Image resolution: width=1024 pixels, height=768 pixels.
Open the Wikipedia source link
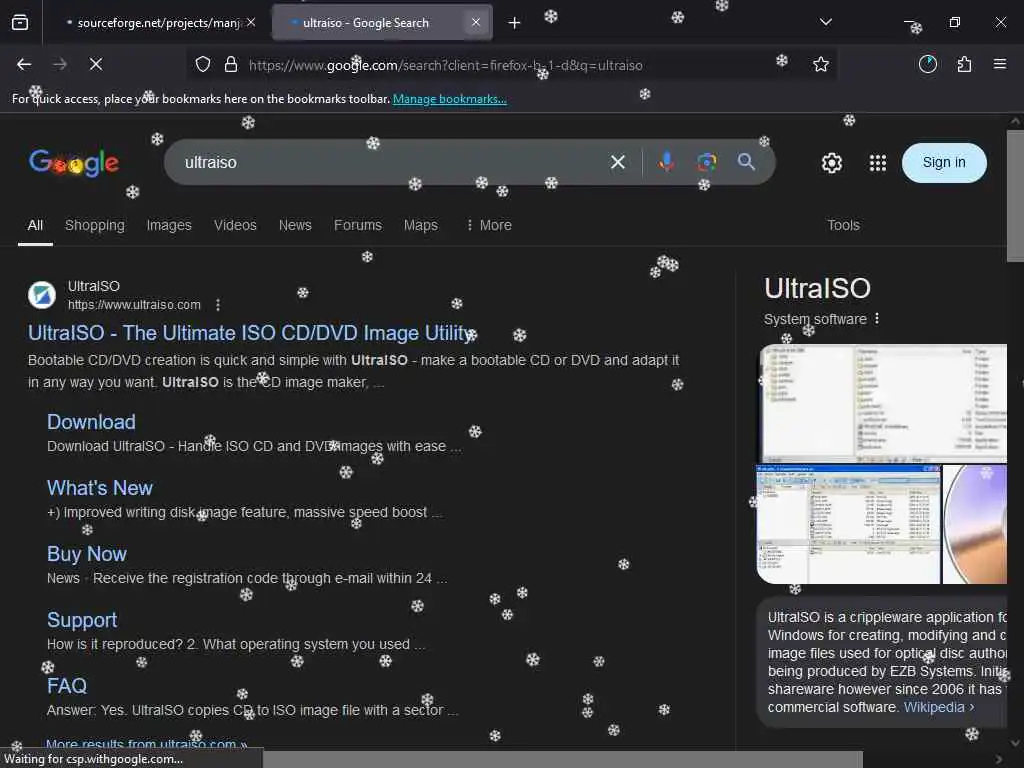point(938,707)
